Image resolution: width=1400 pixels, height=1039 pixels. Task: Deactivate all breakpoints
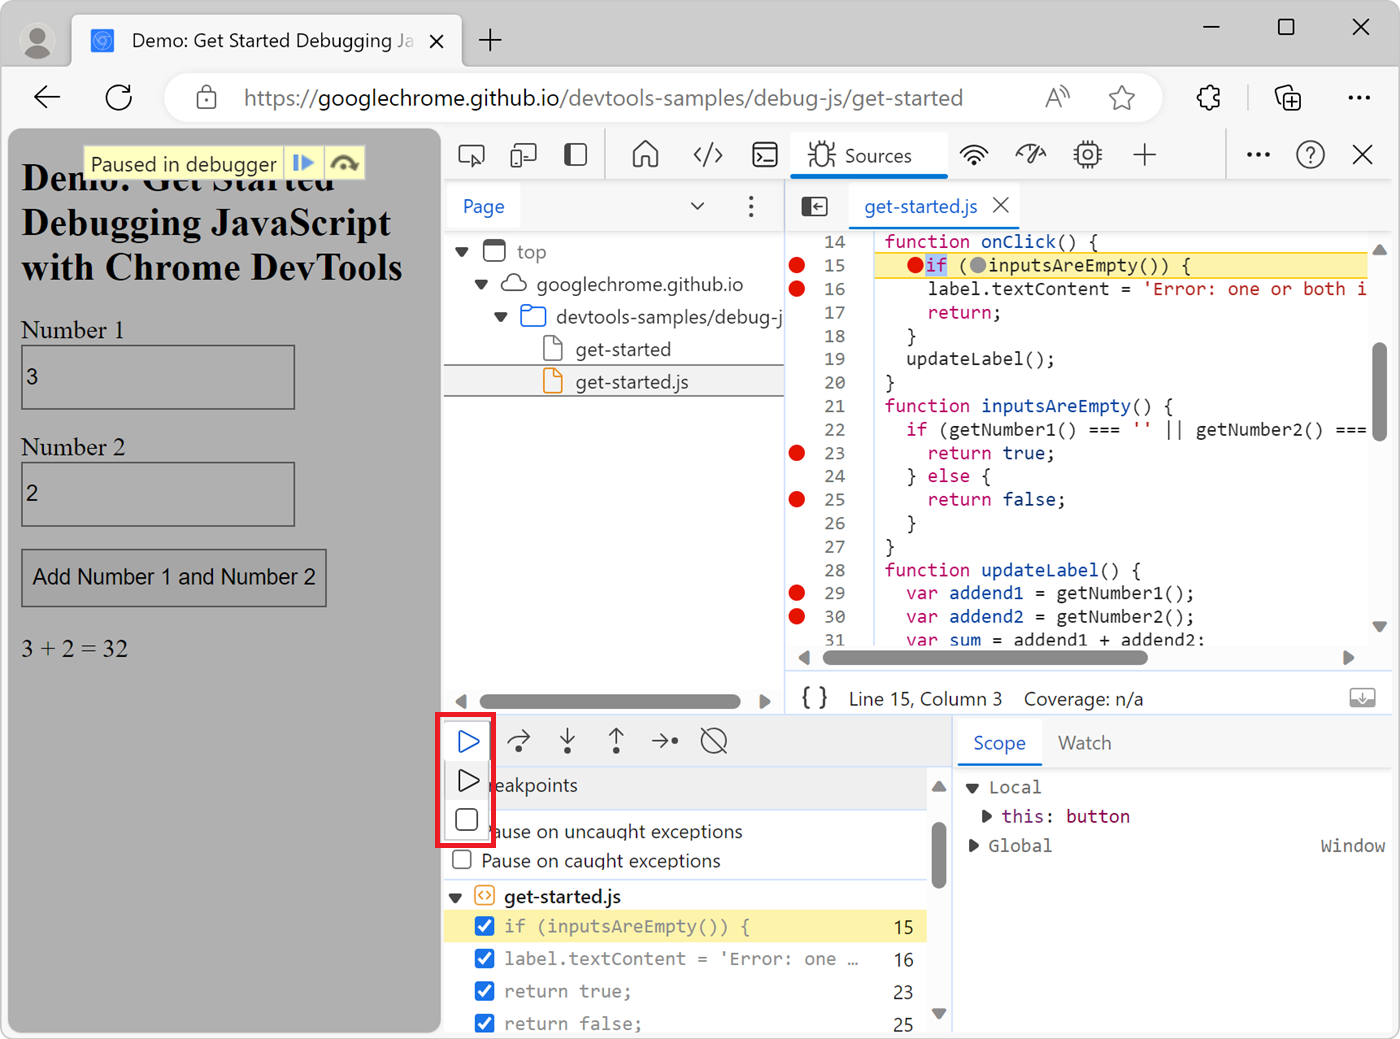714,741
